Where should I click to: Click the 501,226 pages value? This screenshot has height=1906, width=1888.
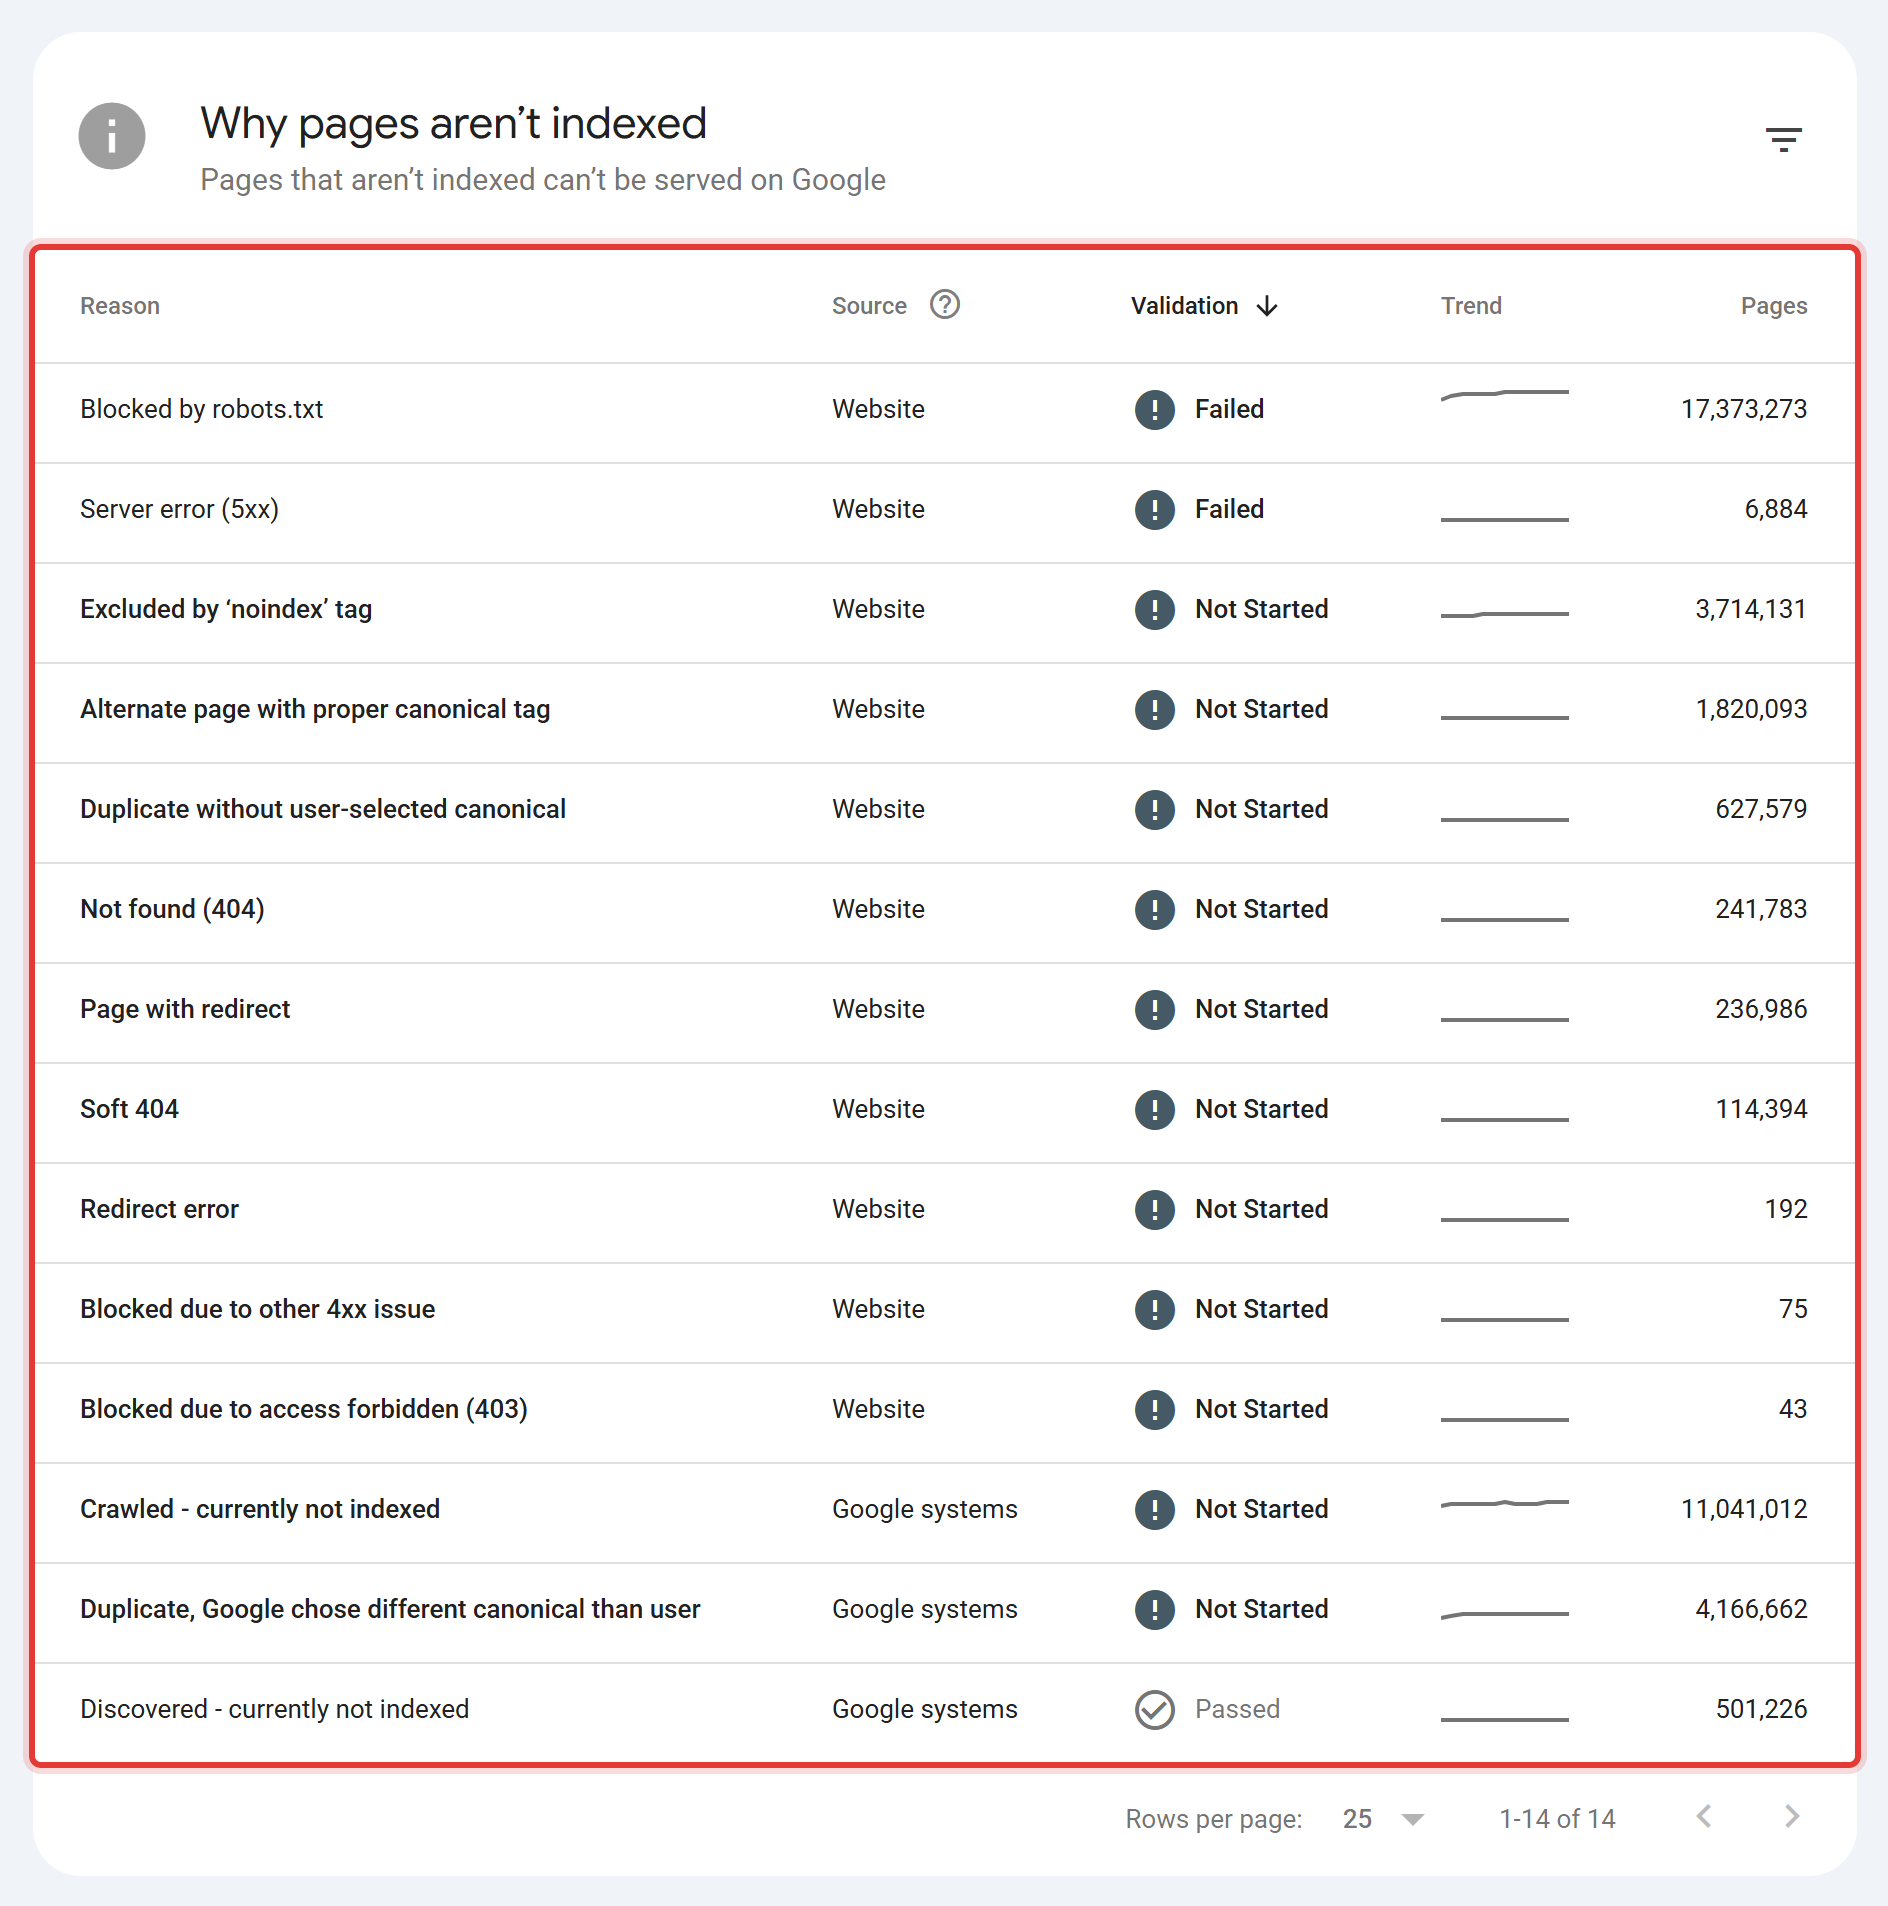tap(1761, 1709)
